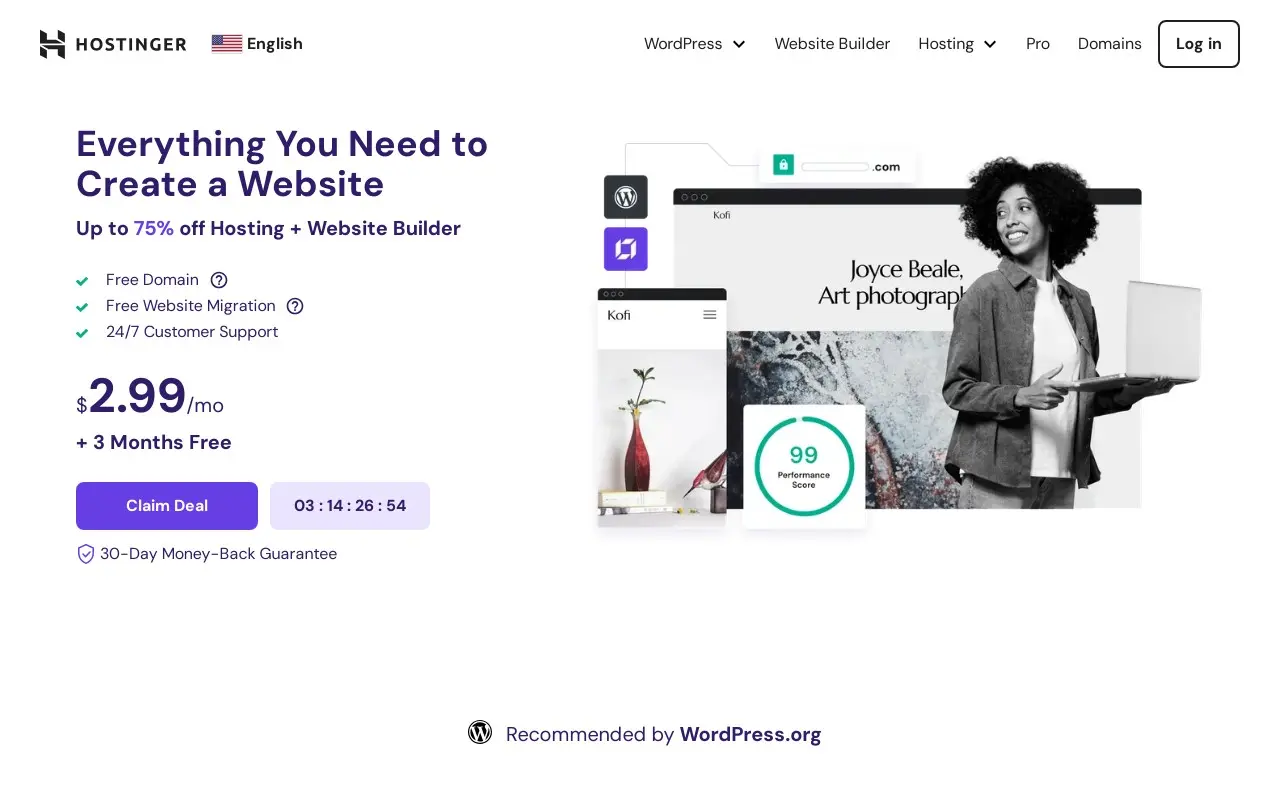Click the Log in button
The height and width of the screenshot is (800, 1280).
pos(1199,44)
